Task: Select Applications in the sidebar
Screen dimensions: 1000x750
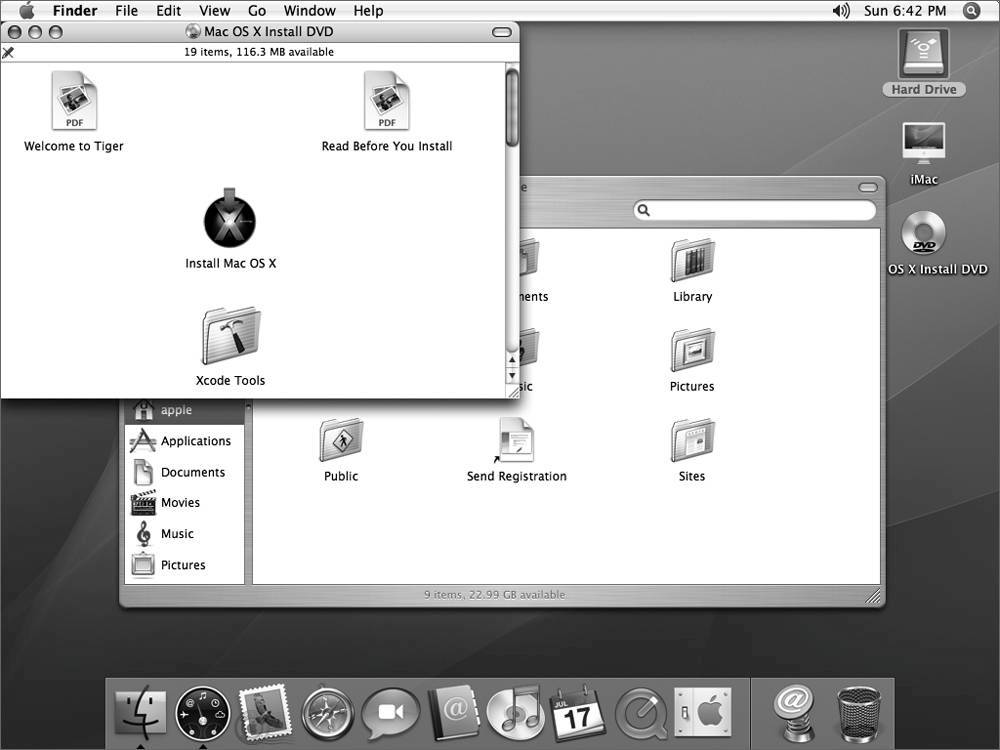Action: pos(185,441)
